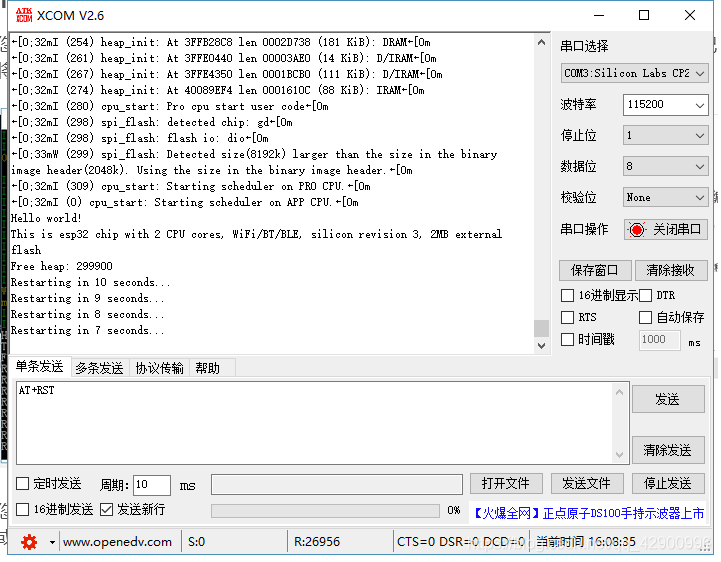Maximize the XCOM V2.6 window
Image resolution: width=721 pixels, height=562 pixels.
(x=644, y=15)
